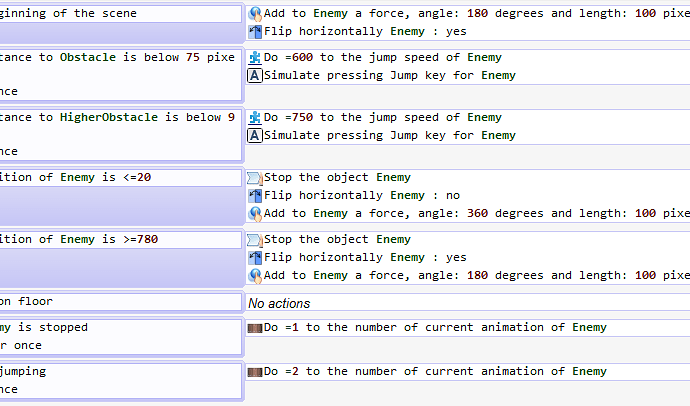
Task: Click the force icon in the scene-beginning event
Action: coord(255,14)
